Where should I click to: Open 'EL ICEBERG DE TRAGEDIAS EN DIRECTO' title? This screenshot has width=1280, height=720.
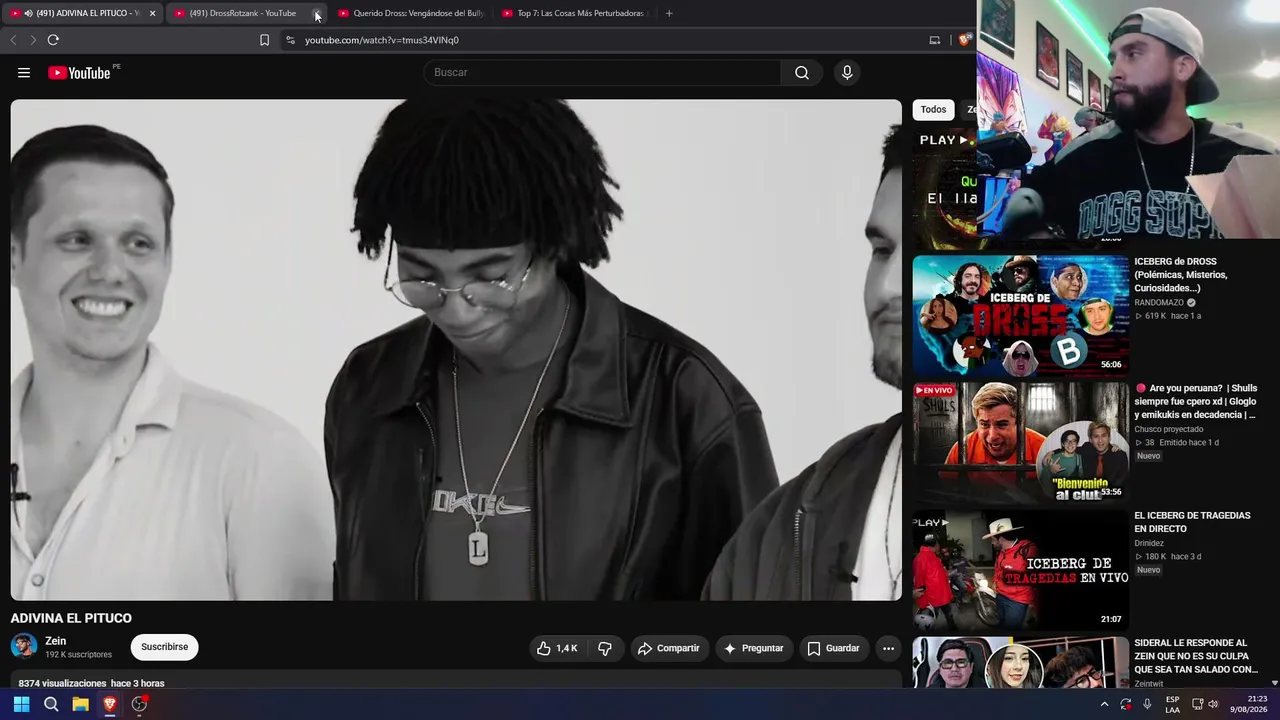[1192, 522]
